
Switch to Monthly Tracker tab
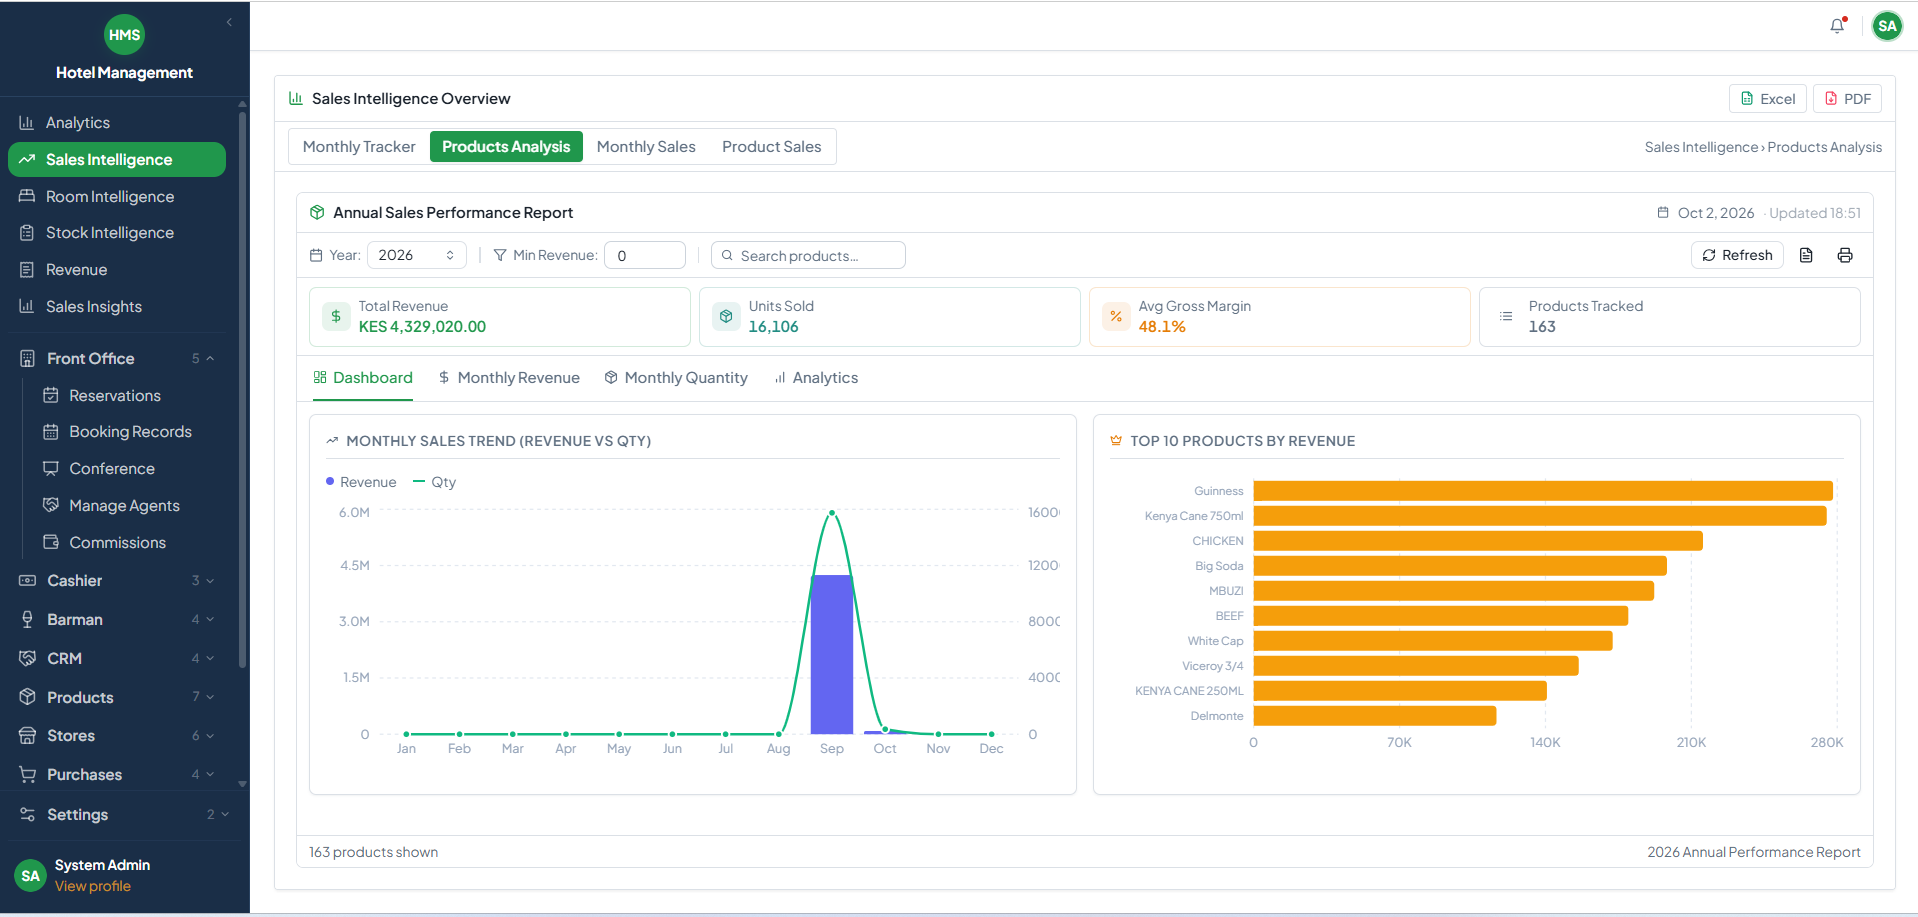pos(359,147)
